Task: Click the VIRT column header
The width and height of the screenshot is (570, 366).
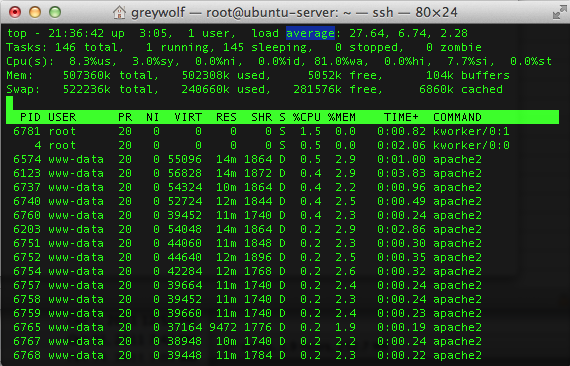Action: [x=188, y=117]
